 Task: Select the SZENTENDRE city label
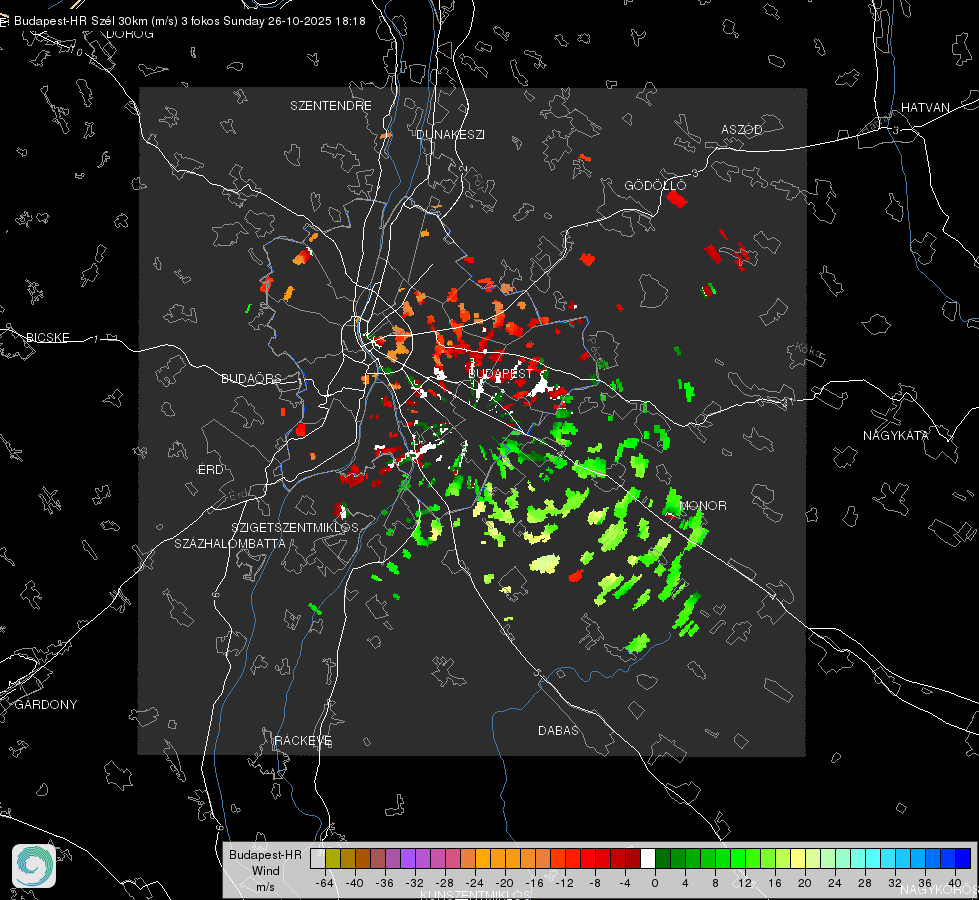[x=331, y=106]
